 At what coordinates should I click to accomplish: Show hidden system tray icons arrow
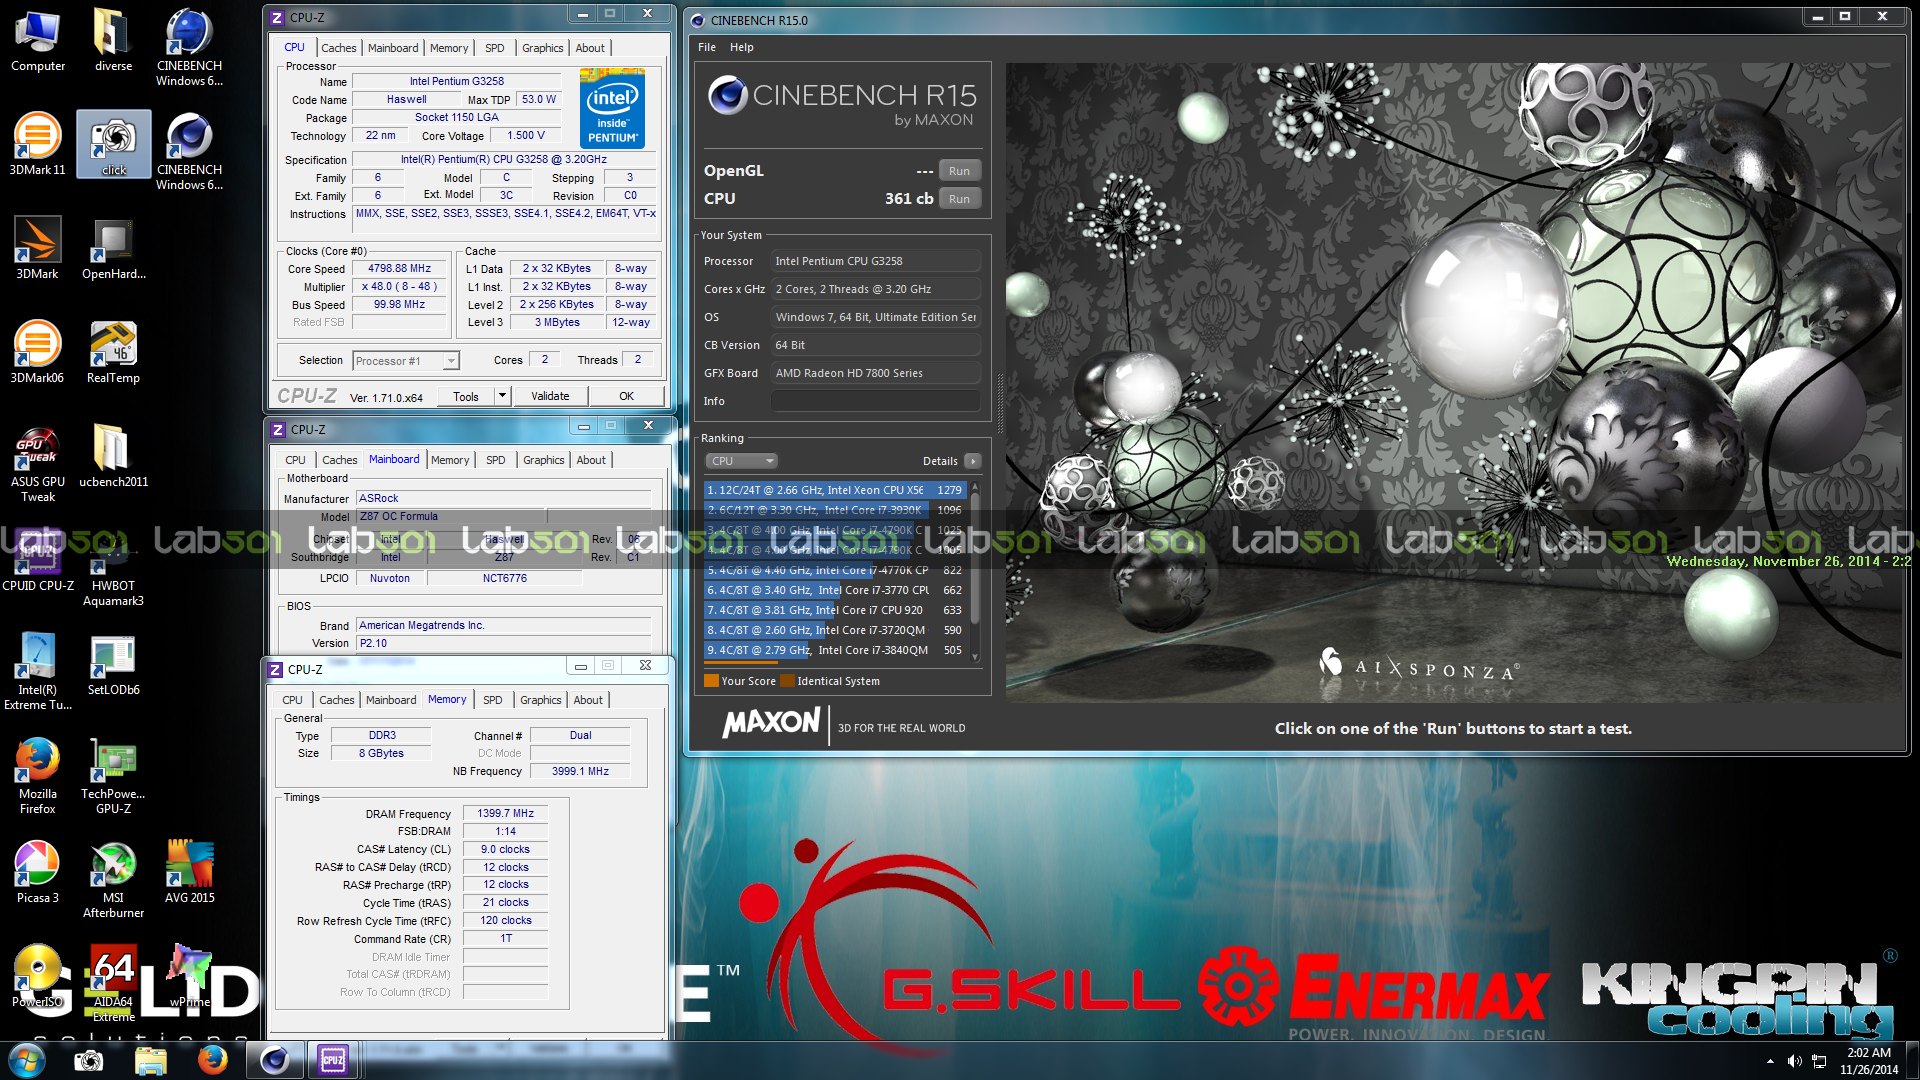pyautogui.click(x=1770, y=1061)
